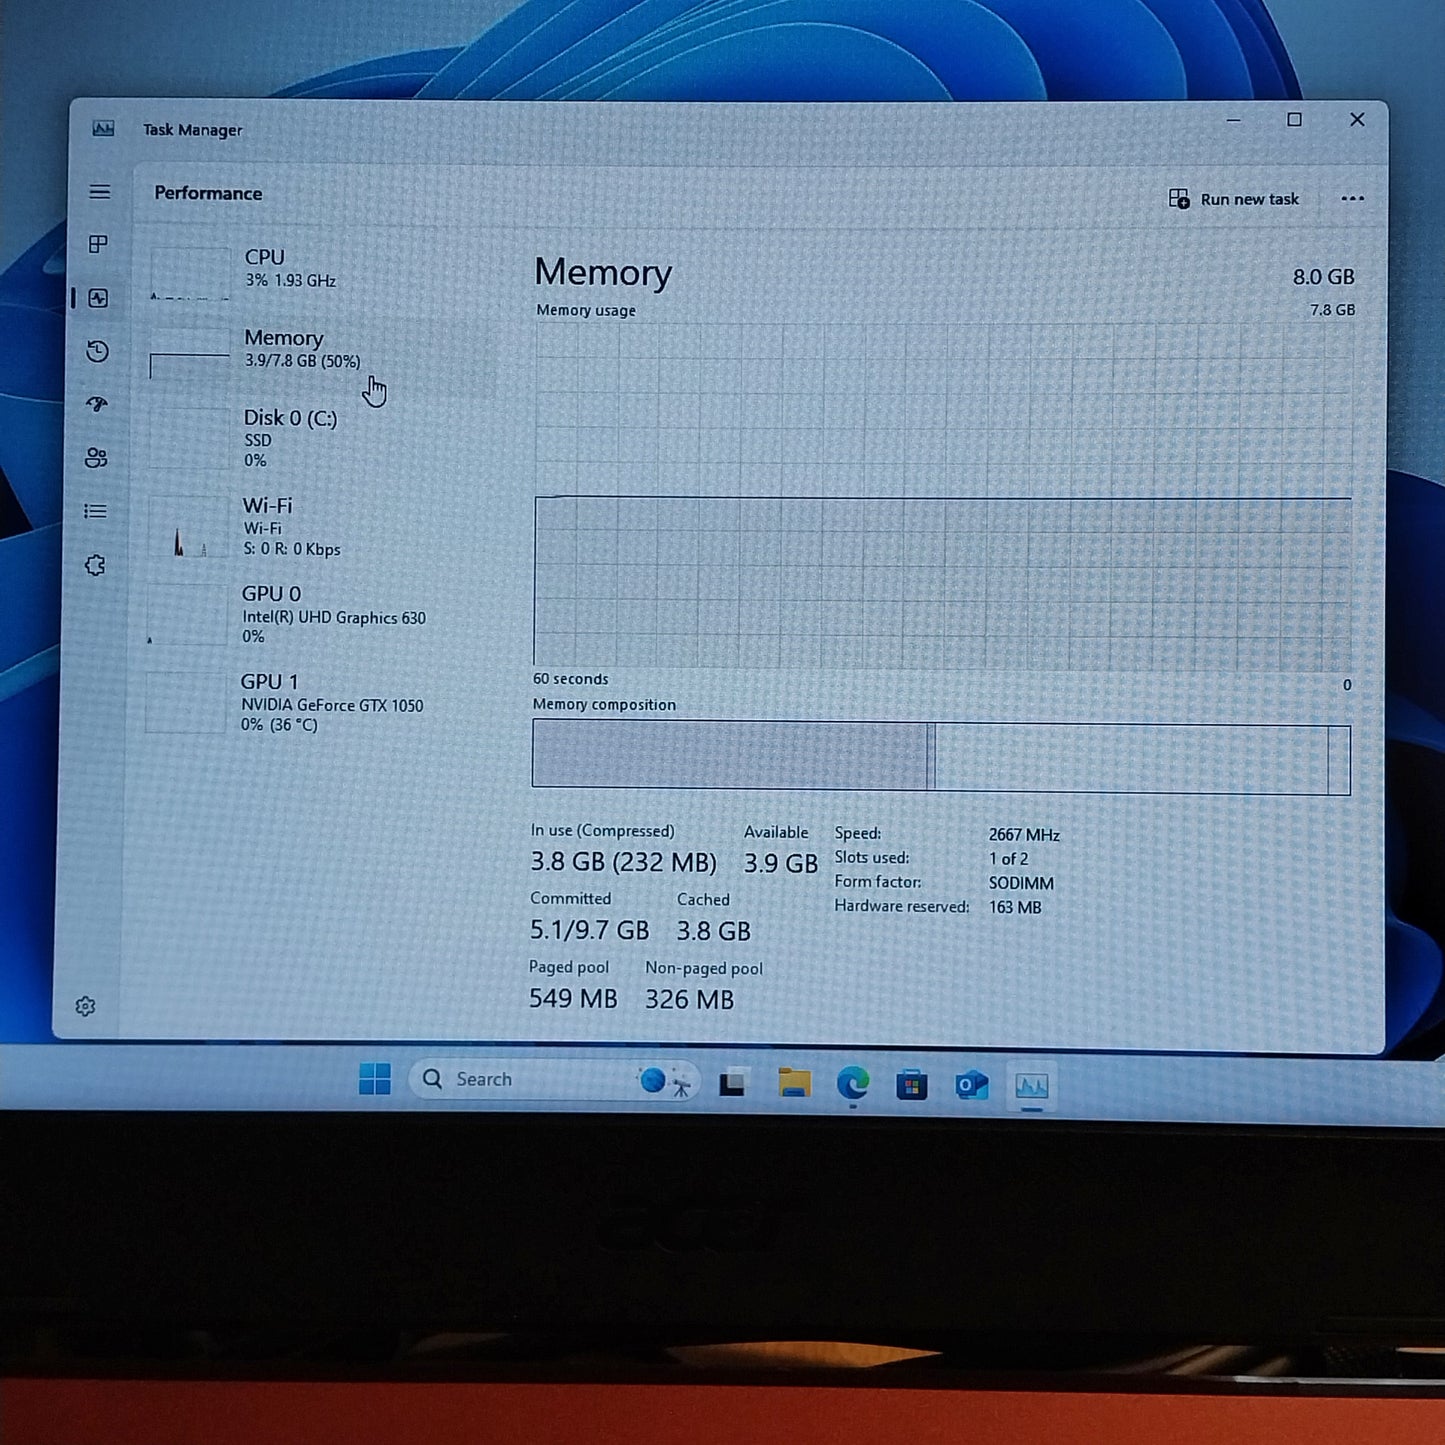Image resolution: width=1445 pixels, height=1445 pixels.
Task: Click the Memory composition bar
Action: [941, 757]
